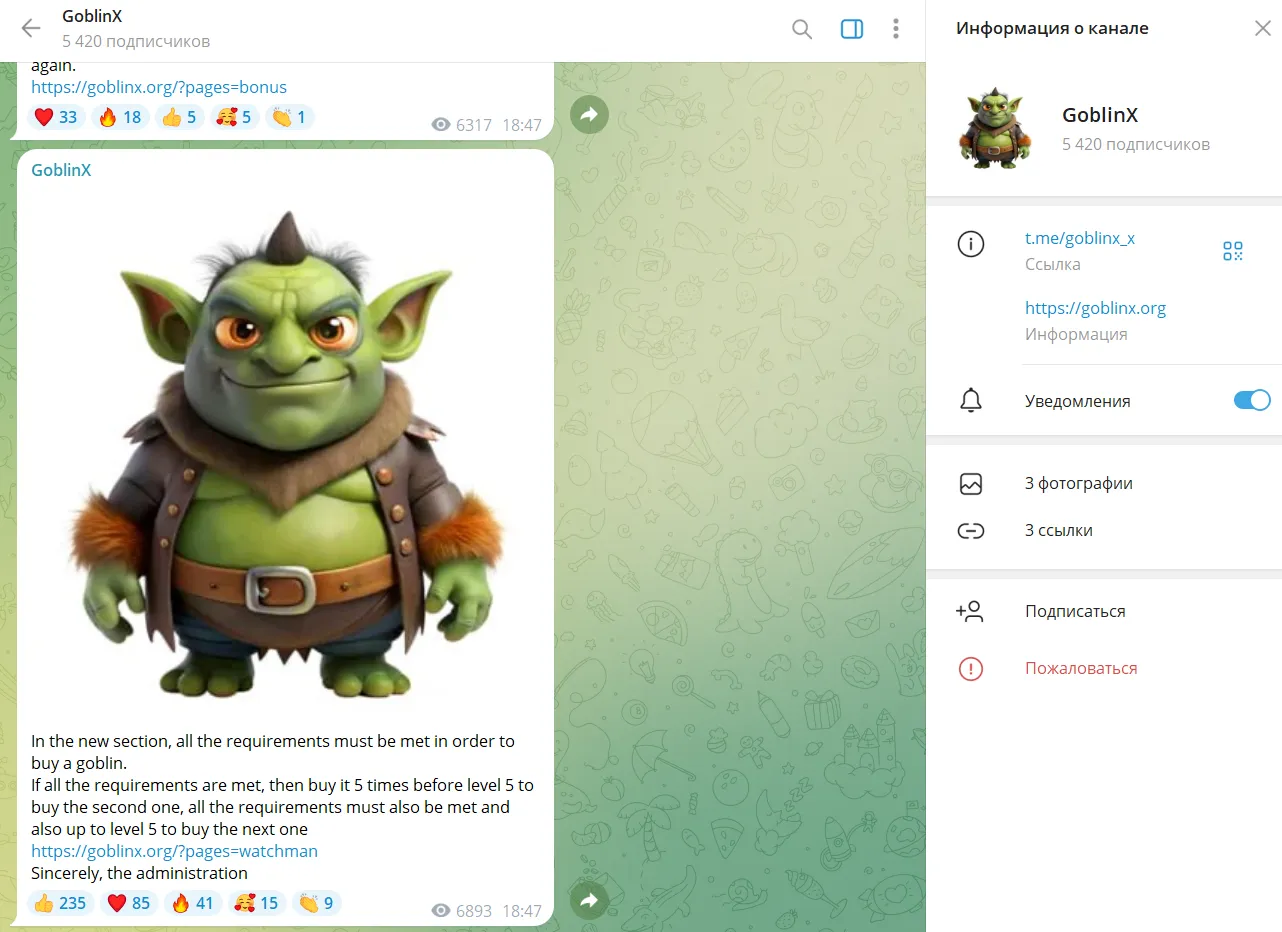Image resolution: width=1282 pixels, height=932 pixels.
Task: Show the QR code for channel link
Action: point(1233,251)
